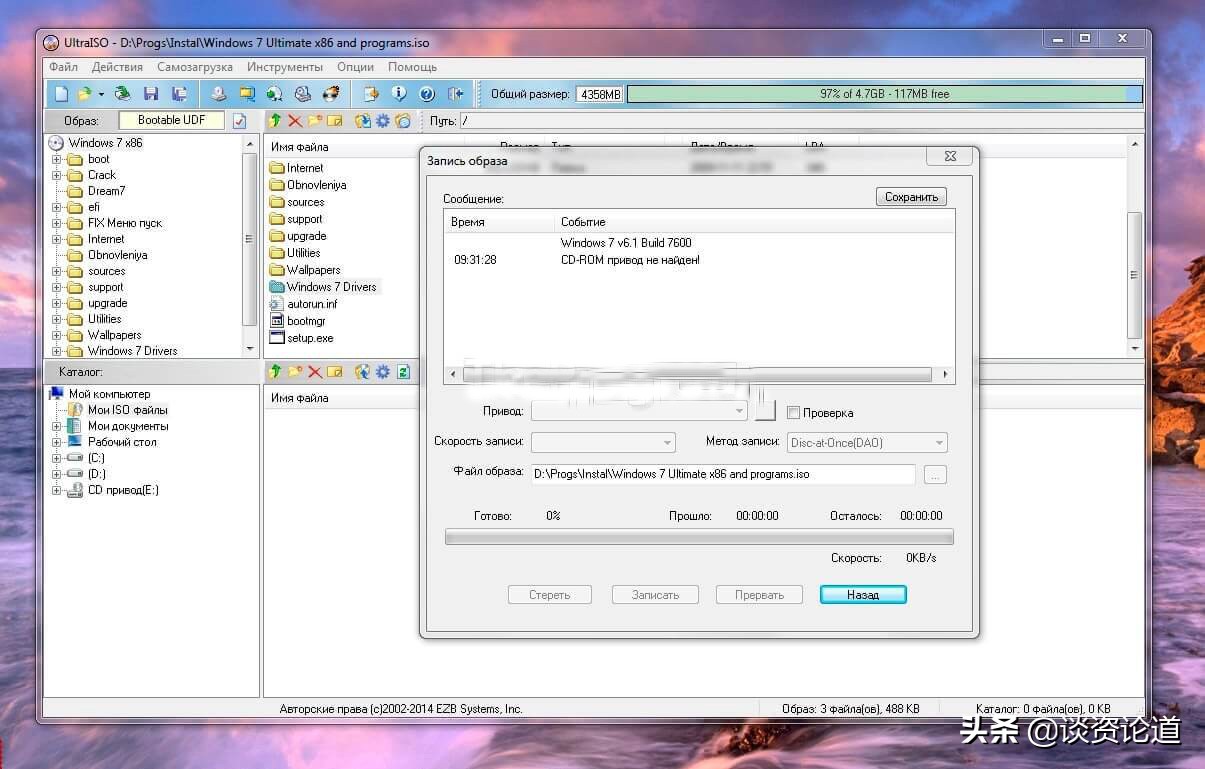Click the Info icon in main toolbar

(x=399, y=94)
